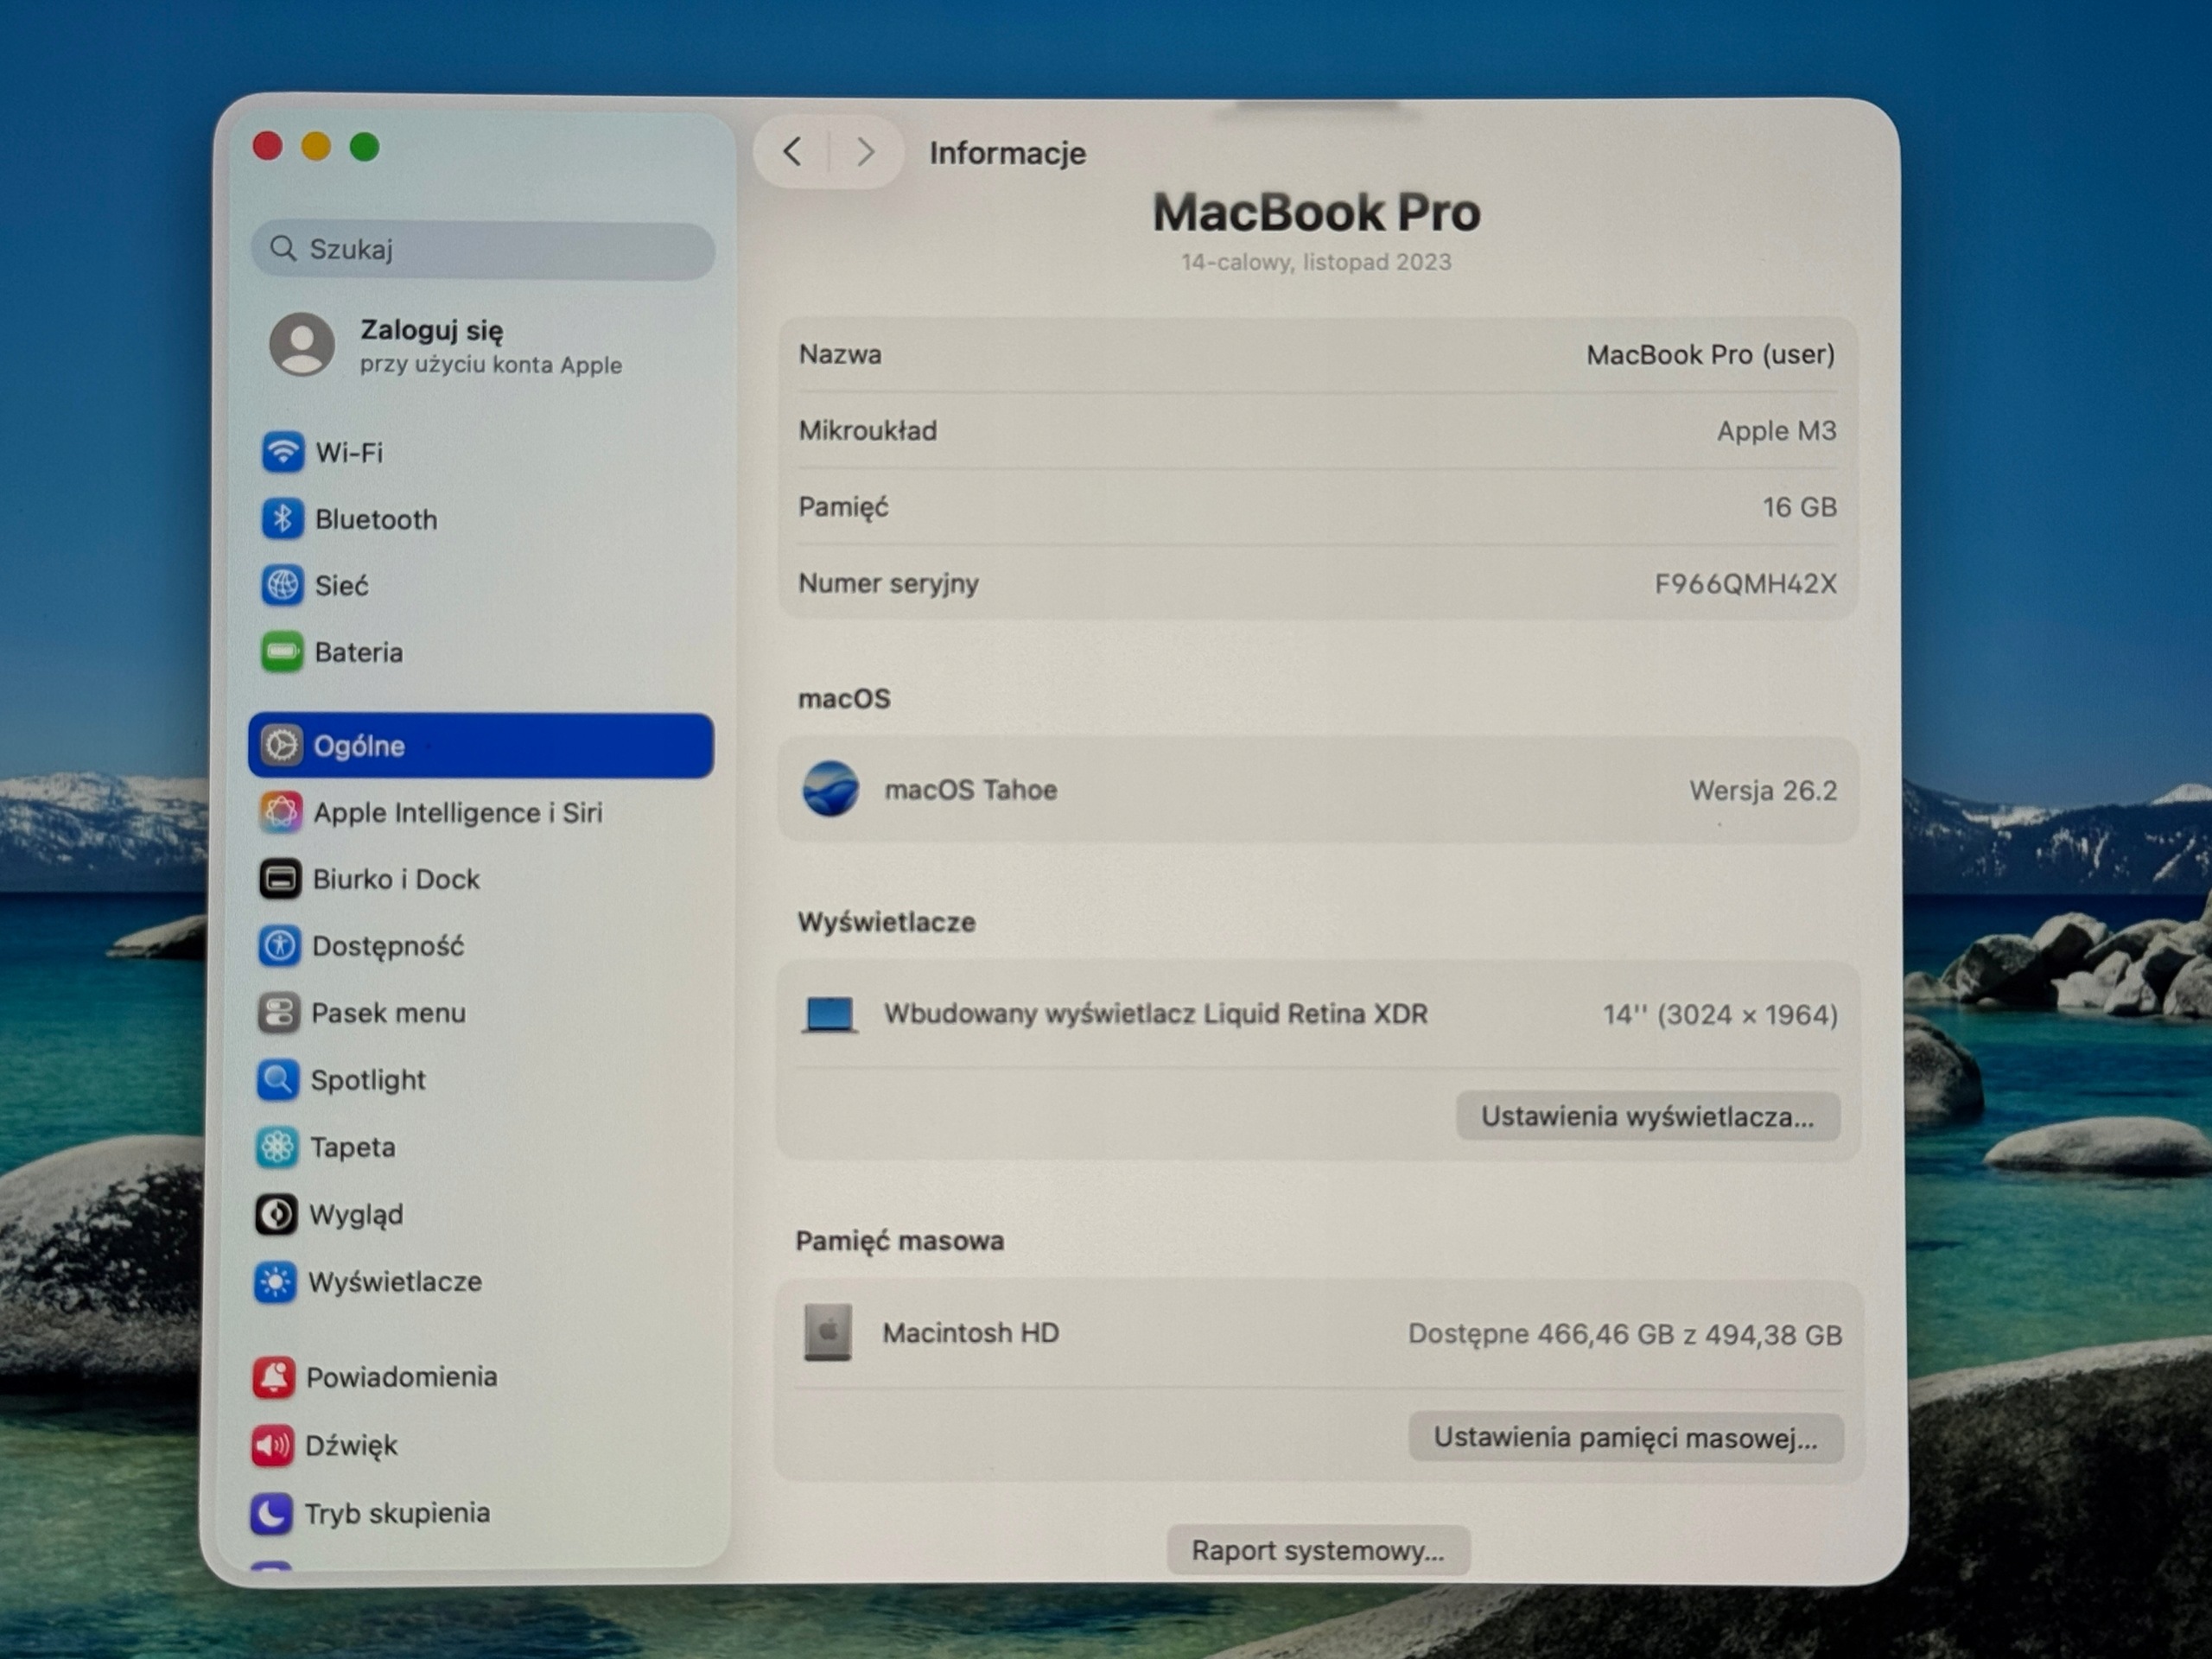Image resolution: width=2212 pixels, height=1659 pixels.
Task: Select the Powiadomienia bell icon
Action: 273,1377
